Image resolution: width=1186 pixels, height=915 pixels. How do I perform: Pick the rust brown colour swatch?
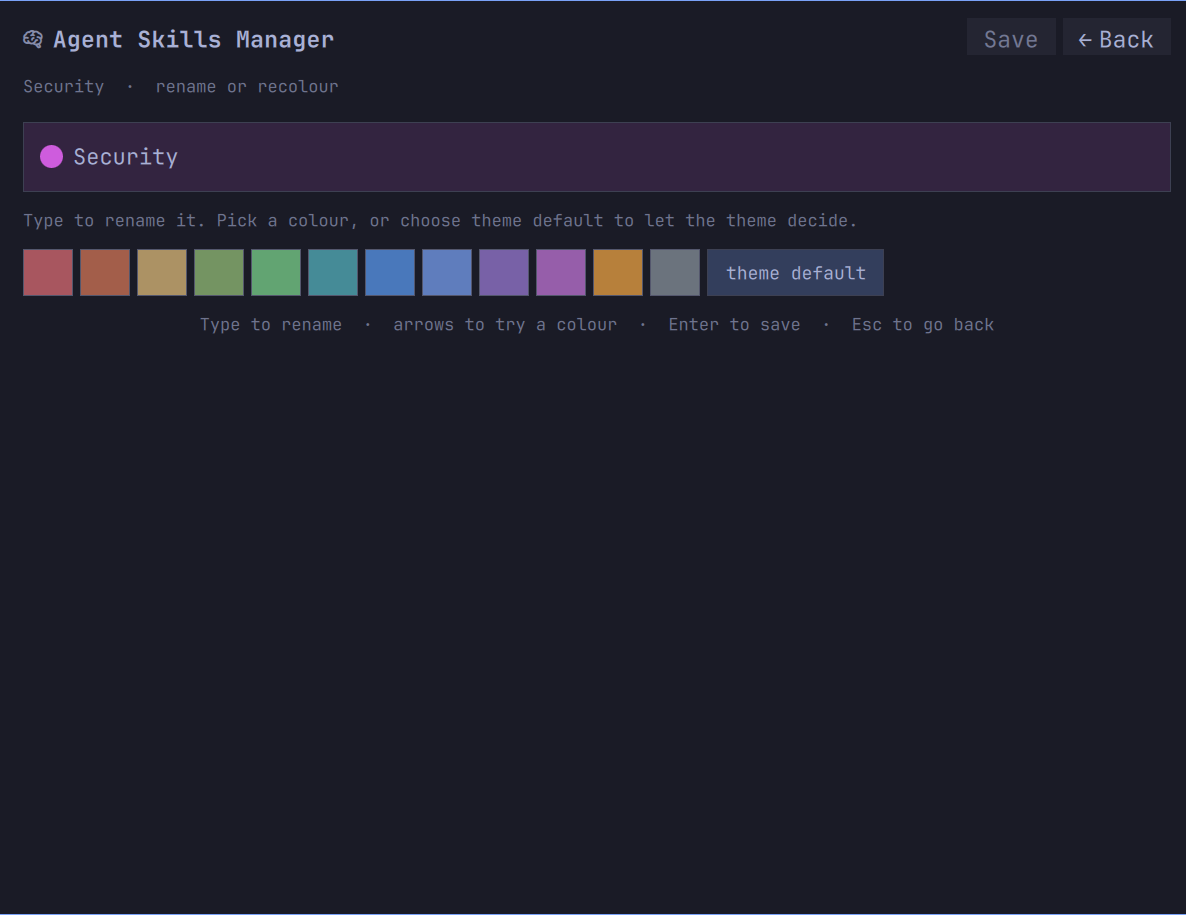click(105, 272)
